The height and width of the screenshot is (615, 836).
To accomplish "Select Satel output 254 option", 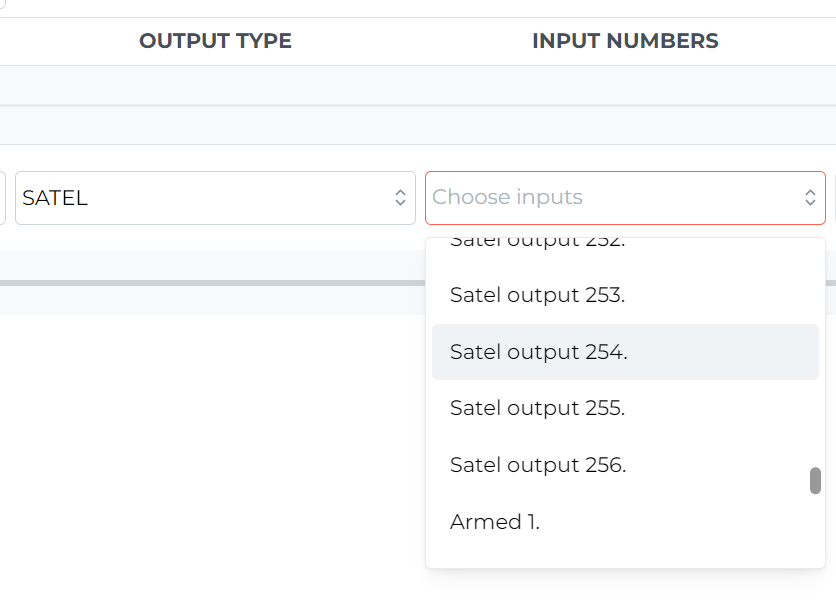I will point(625,352).
